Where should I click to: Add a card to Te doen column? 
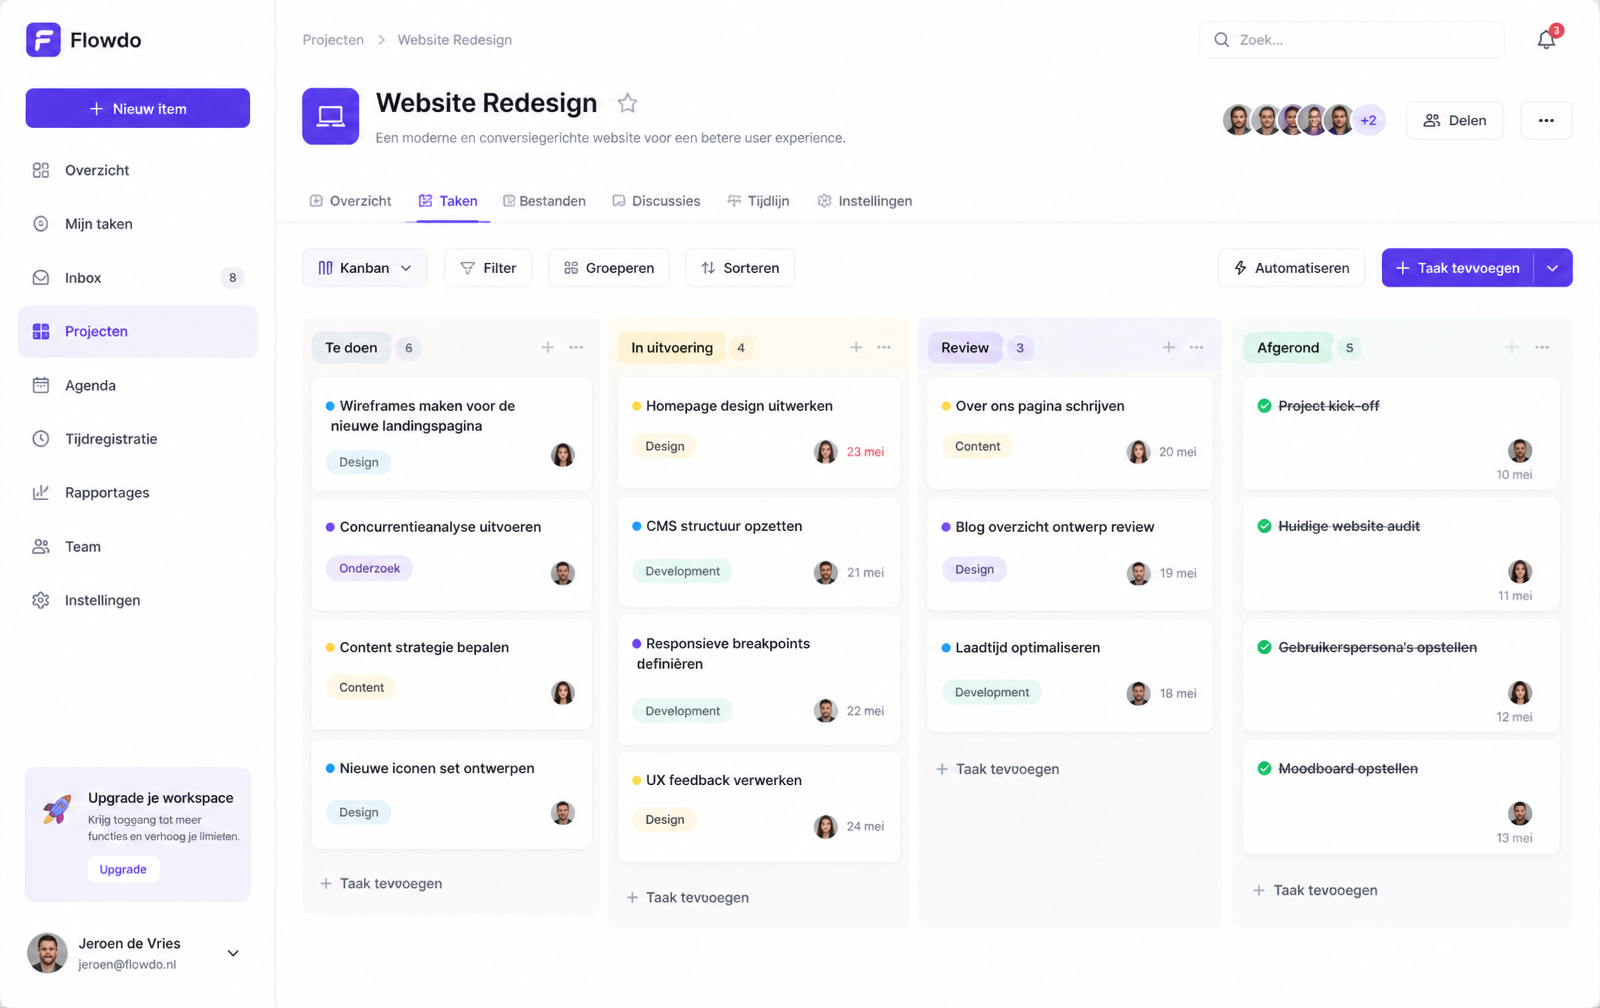548,347
